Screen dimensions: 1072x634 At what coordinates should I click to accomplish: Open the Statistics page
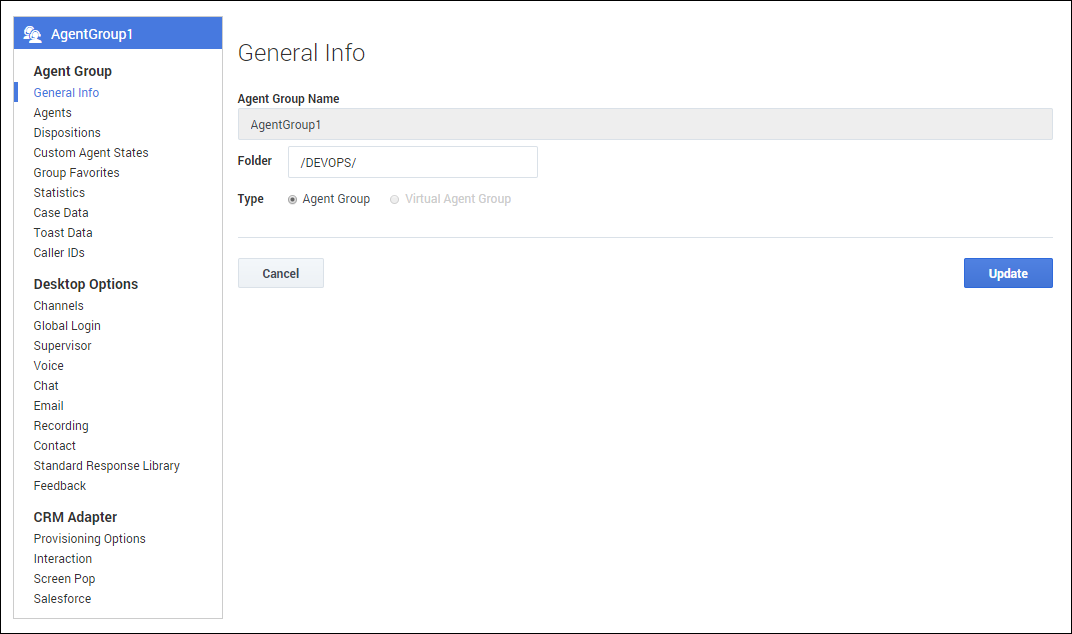59,193
